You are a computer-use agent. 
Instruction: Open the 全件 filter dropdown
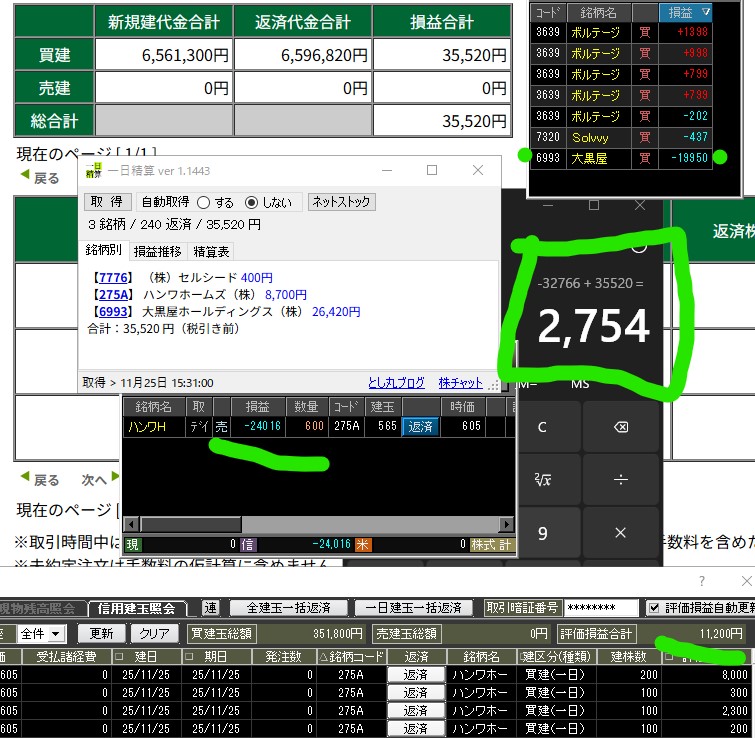[42, 633]
